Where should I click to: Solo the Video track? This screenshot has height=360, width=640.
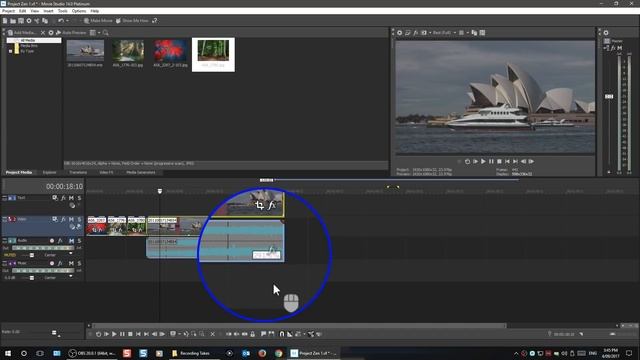[x=79, y=220]
